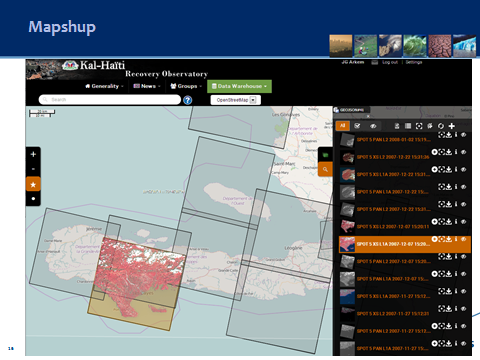Click the orange magnifier search tab on map
The image size is (480, 360).
[x=325, y=169]
